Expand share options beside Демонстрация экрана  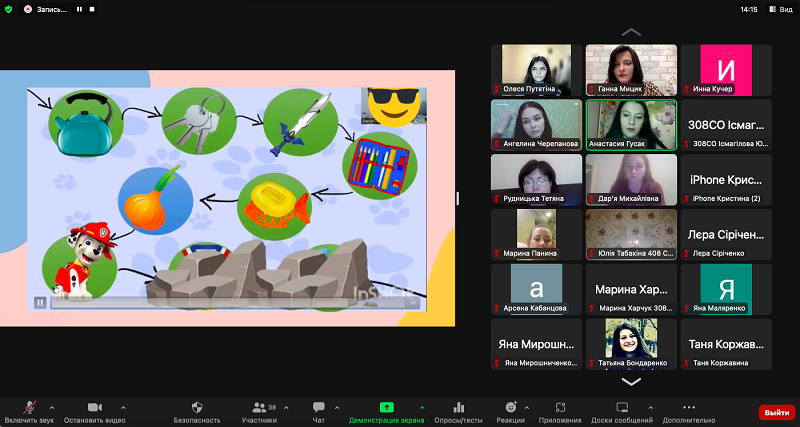tap(422, 407)
